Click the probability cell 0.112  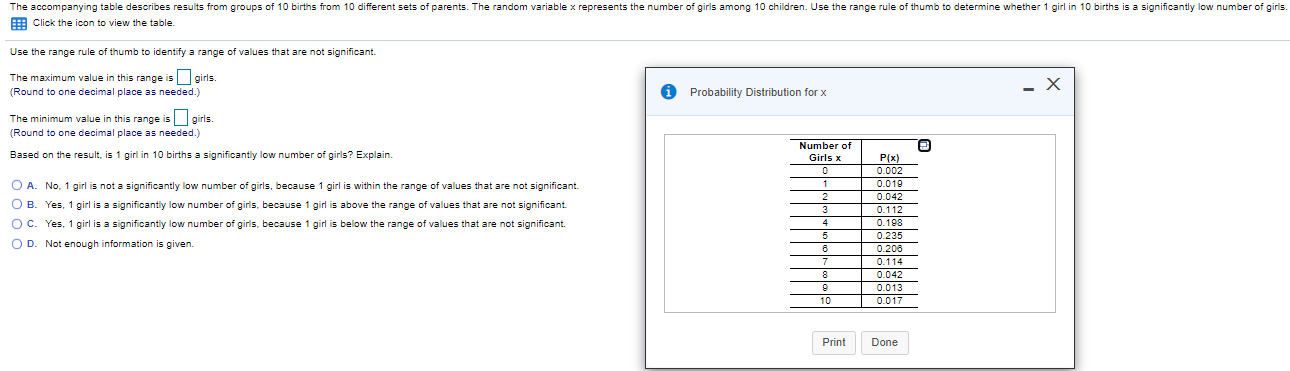pos(889,210)
